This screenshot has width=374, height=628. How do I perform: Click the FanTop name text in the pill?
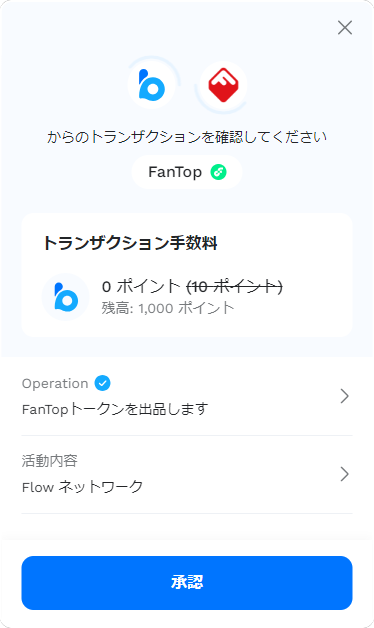tap(175, 172)
